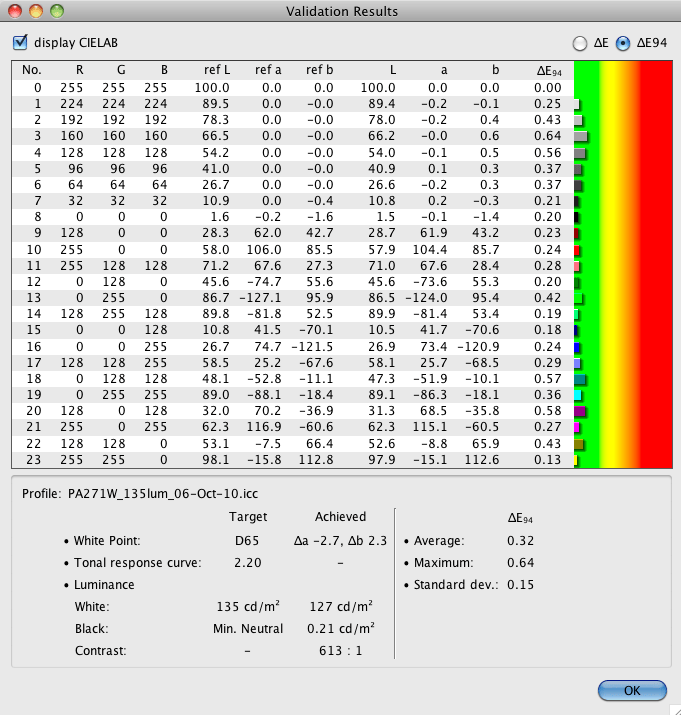Click the cyan color bar in row 19
Viewport: 681px width, 715px height.
(x=578, y=396)
